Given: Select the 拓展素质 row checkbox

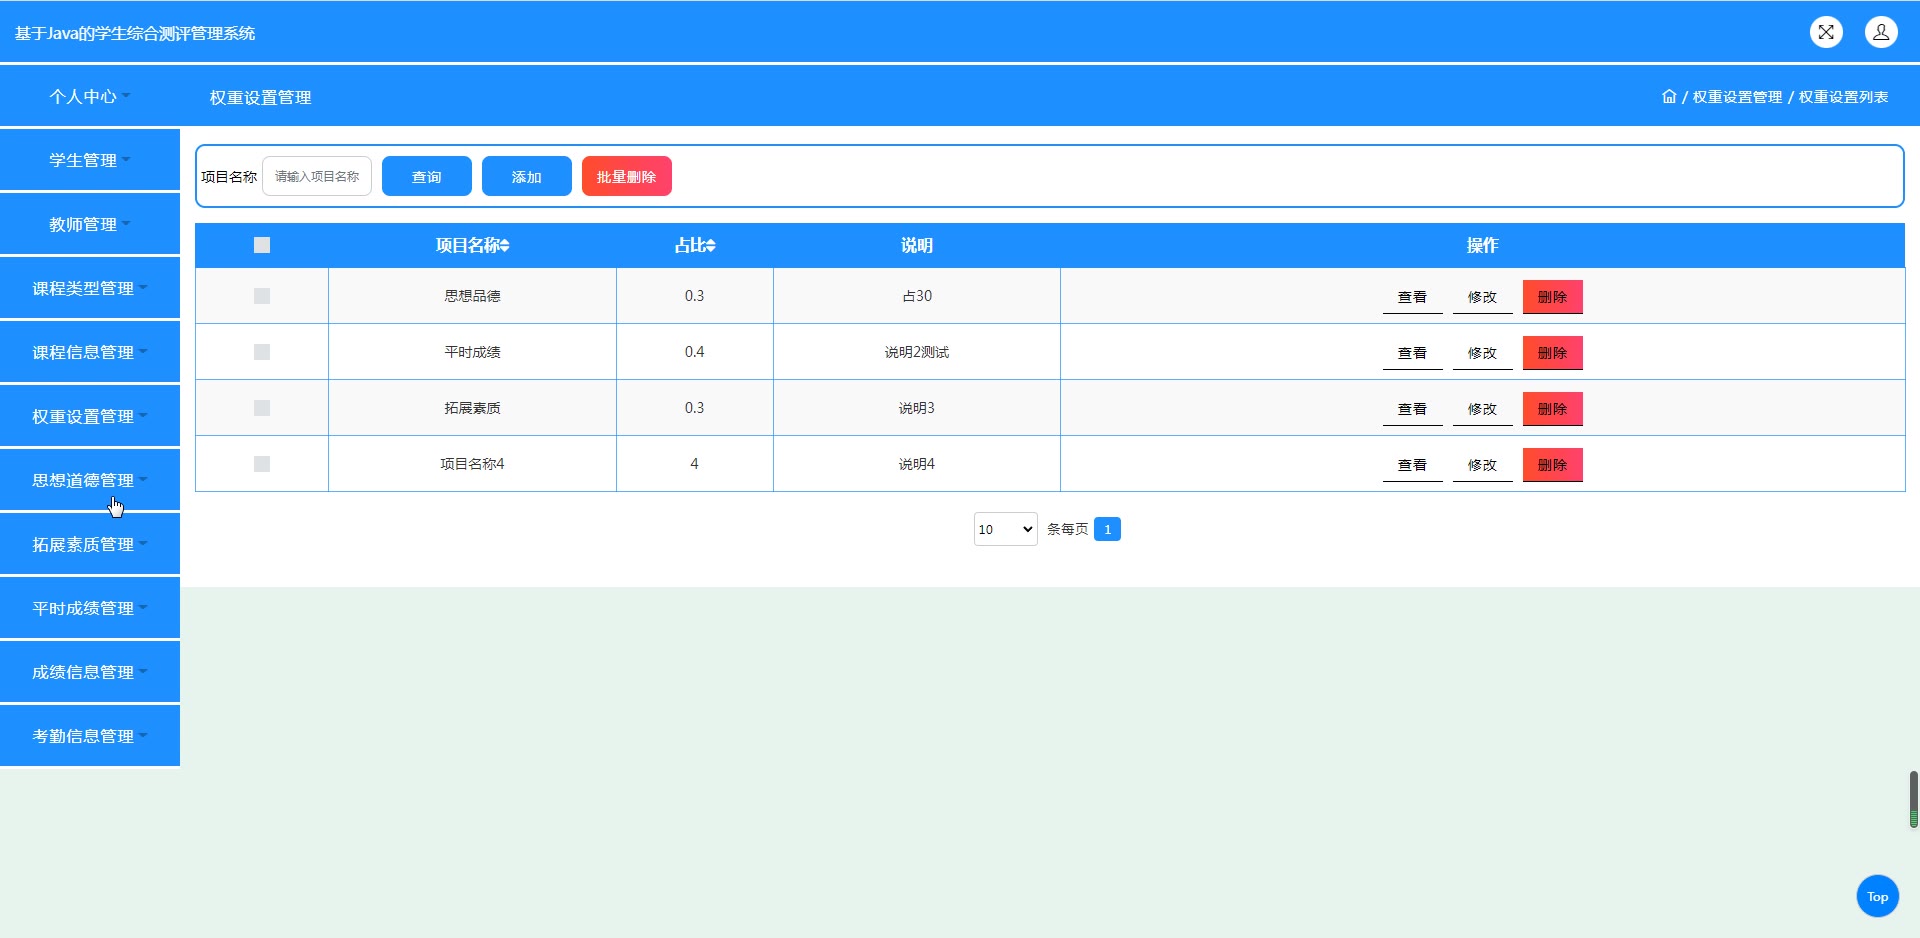Looking at the screenshot, I should click(262, 408).
